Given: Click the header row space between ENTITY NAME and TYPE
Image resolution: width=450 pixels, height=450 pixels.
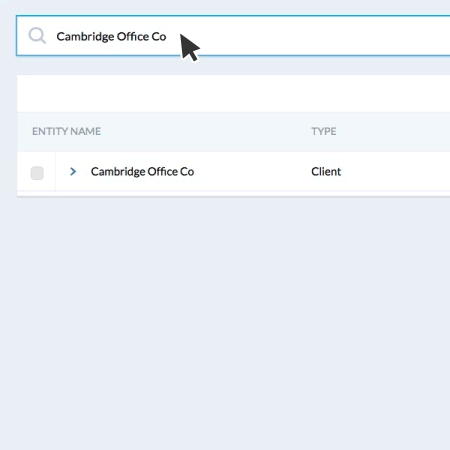Looking at the screenshot, I should point(206,131).
